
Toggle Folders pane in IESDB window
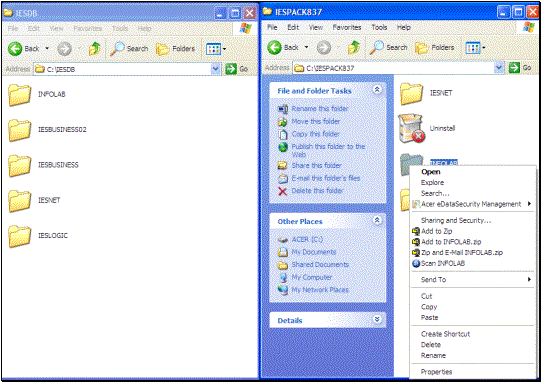point(176,49)
